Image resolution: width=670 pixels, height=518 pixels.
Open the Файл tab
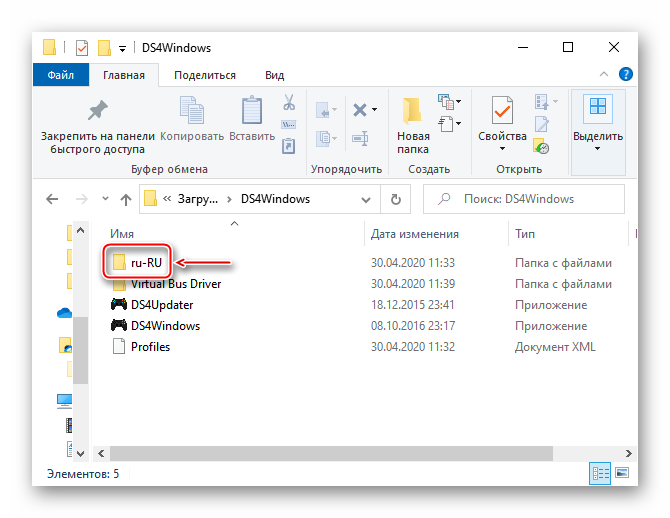pos(61,75)
